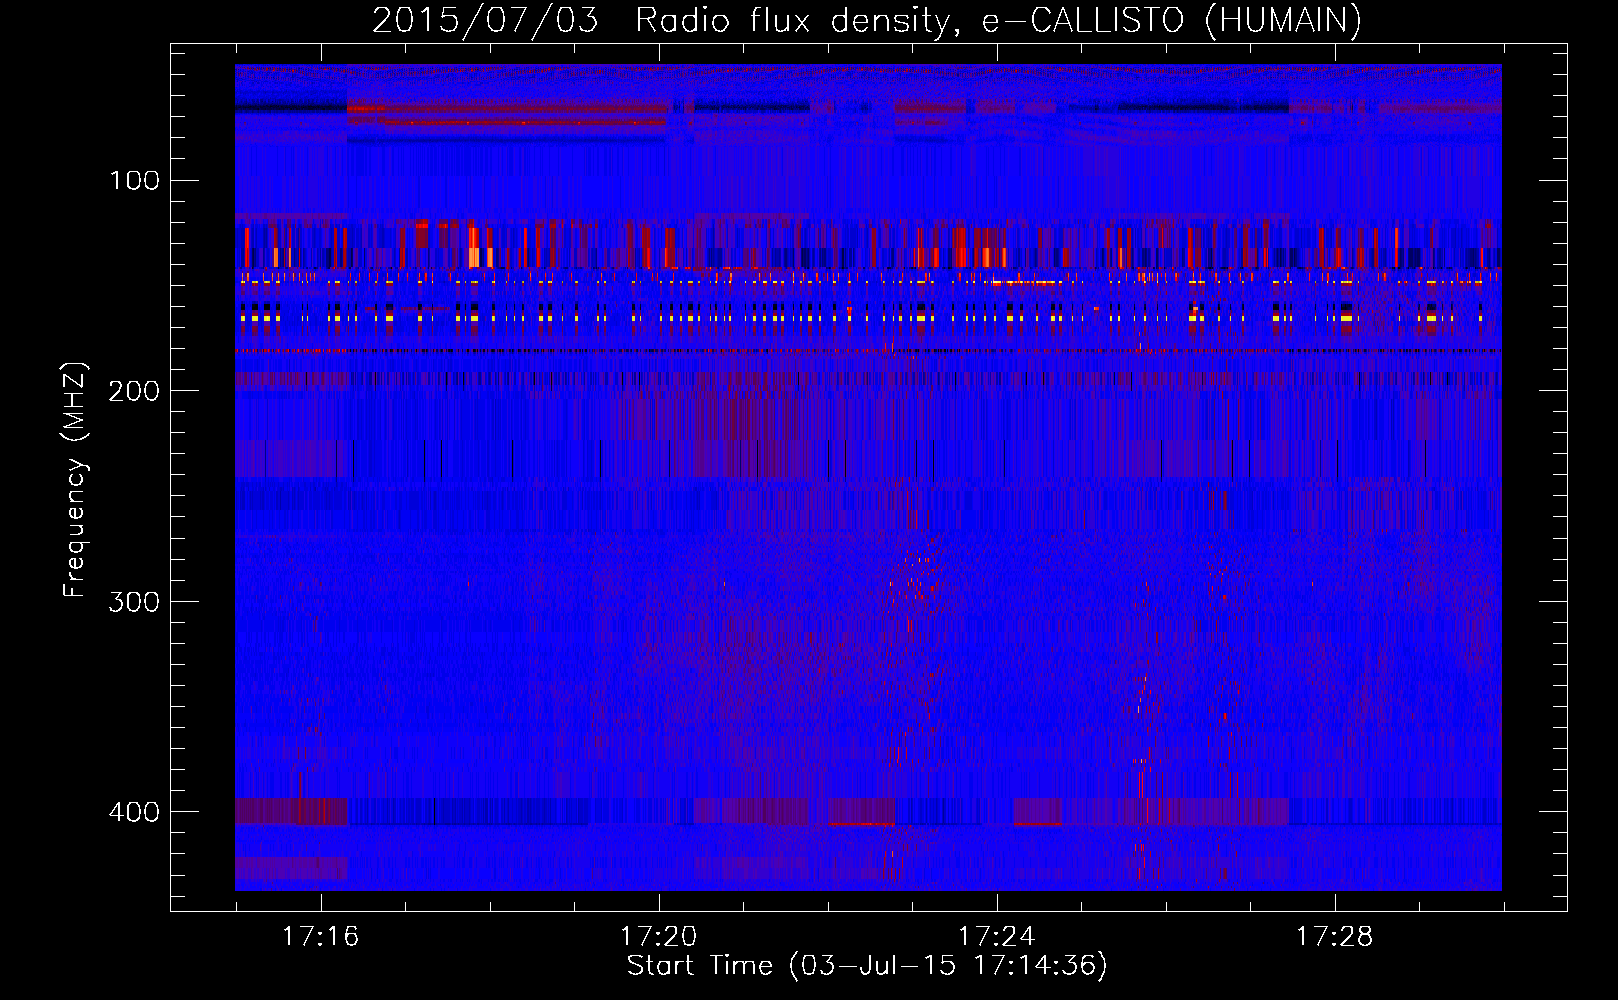
Task: Click the 17:24 time tick label
Action: [x=996, y=937]
